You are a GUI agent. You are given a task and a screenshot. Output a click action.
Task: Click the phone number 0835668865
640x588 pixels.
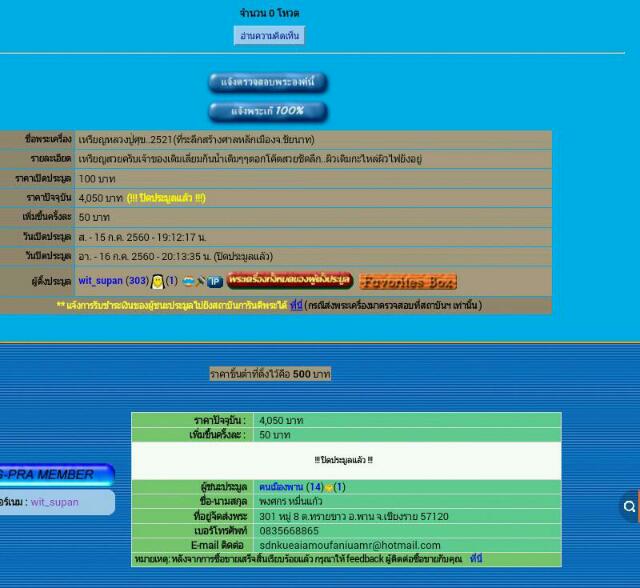coord(289,530)
